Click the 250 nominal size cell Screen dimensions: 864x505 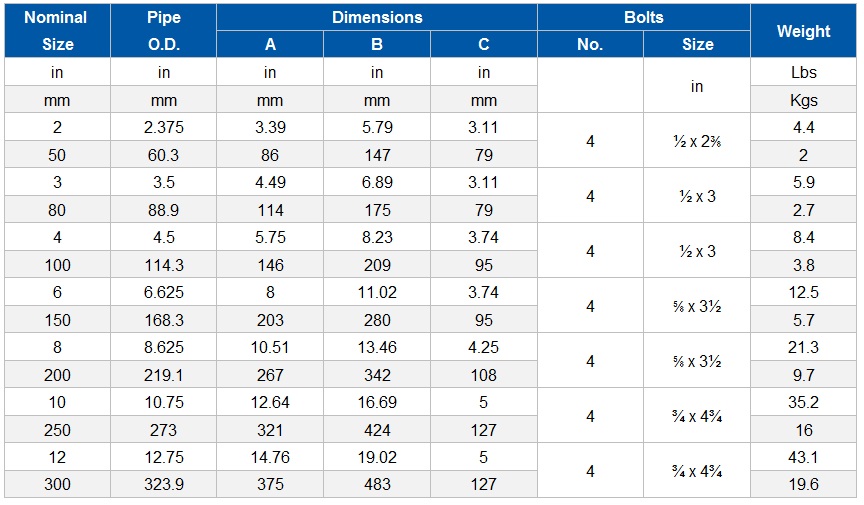click(57, 429)
